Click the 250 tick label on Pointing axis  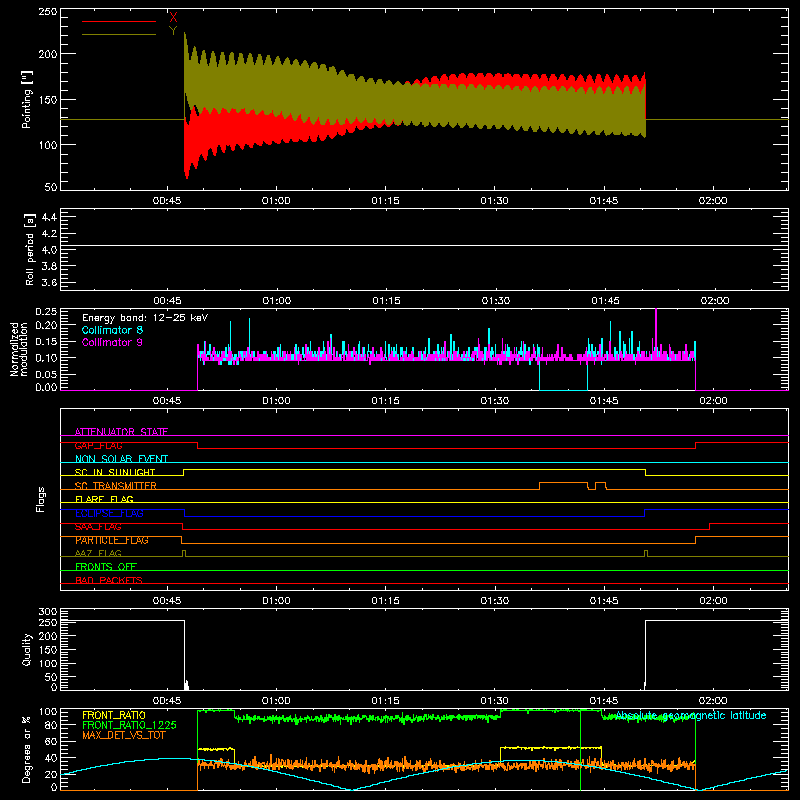[48, 12]
